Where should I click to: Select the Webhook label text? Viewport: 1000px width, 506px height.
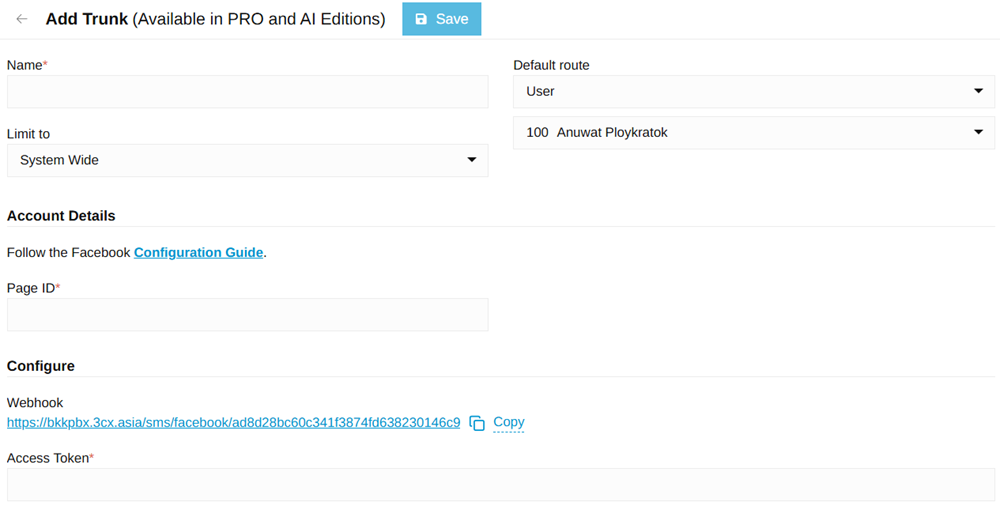[x=35, y=403]
